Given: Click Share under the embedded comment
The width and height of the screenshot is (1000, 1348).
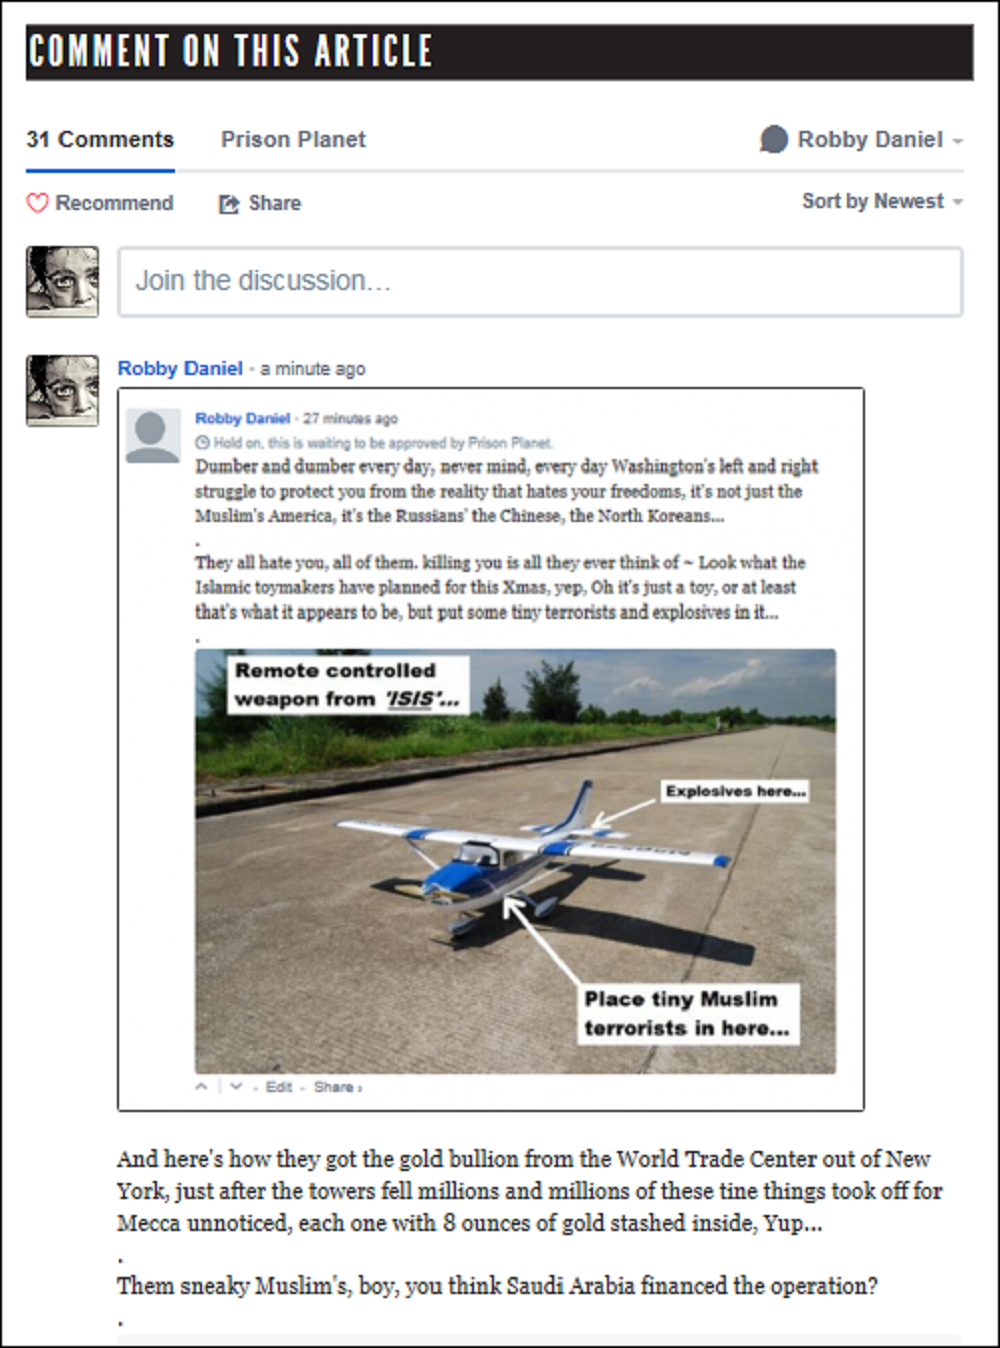Looking at the screenshot, I should coord(337,1087).
